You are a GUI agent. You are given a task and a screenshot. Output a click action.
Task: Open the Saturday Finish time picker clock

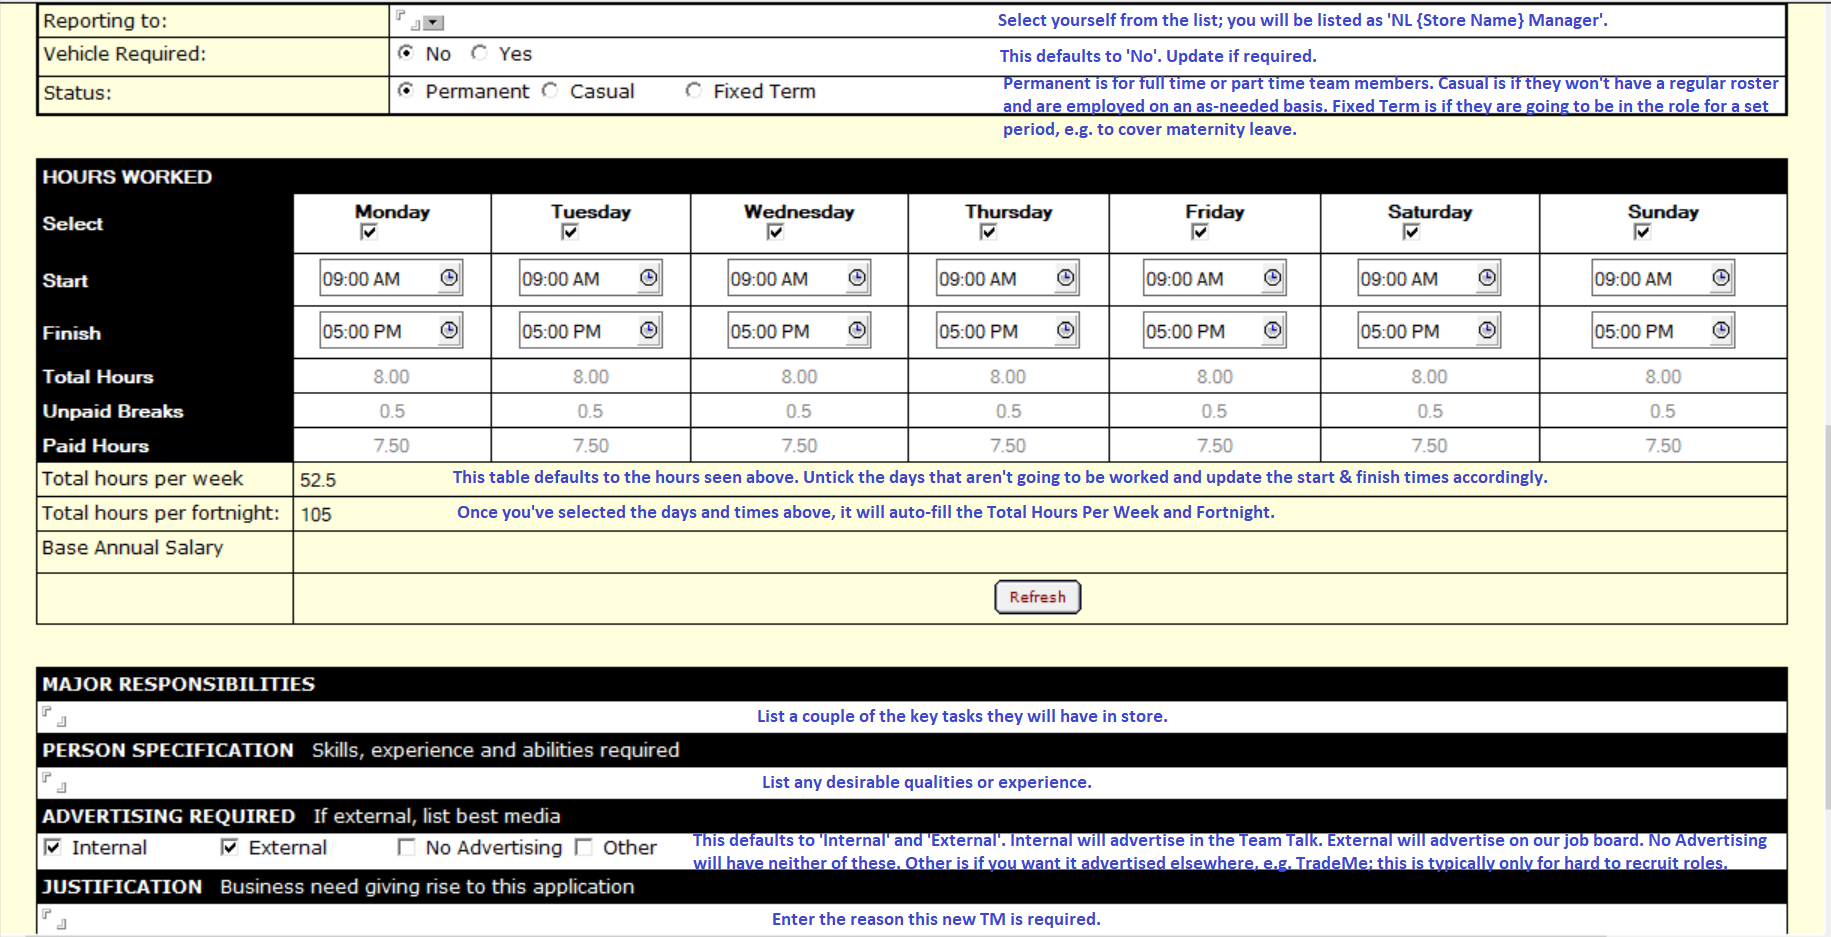(x=1487, y=330)
